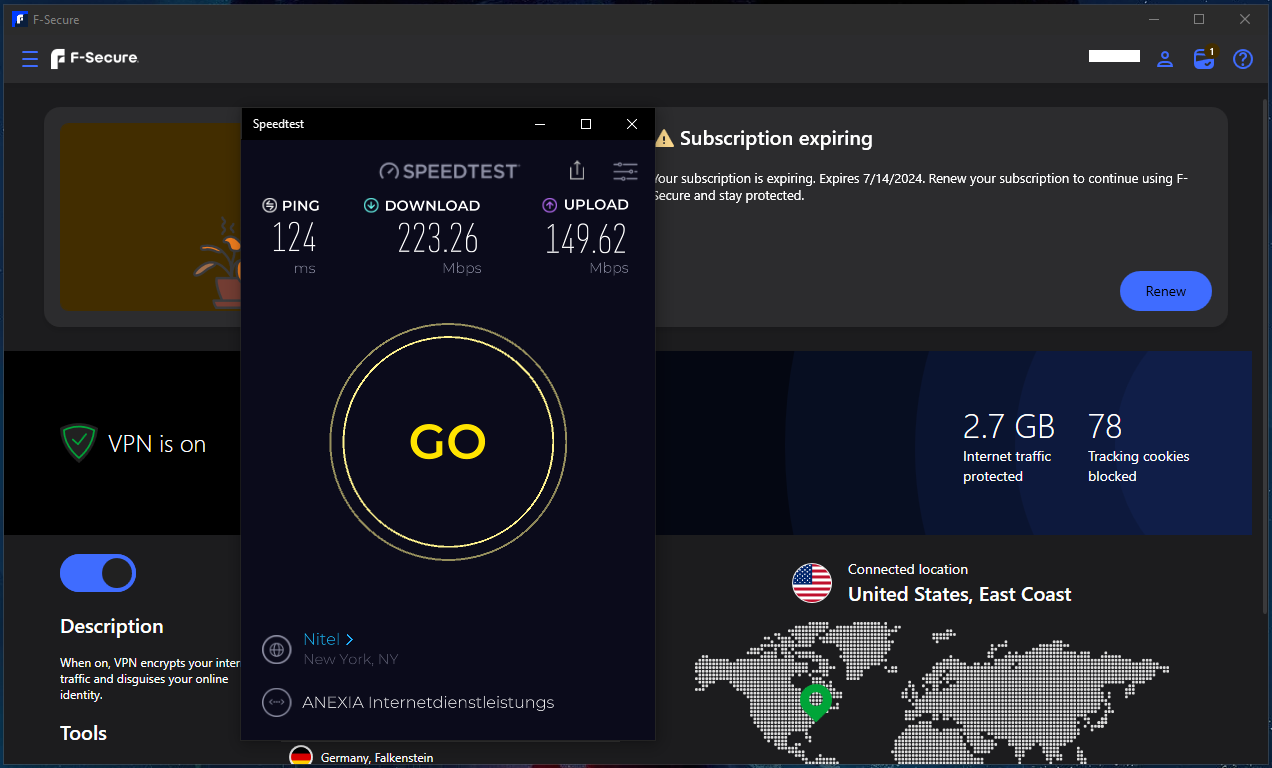Click the Description heading
The height and width of the screenshot is (768, 1272).
coord(111,627)
